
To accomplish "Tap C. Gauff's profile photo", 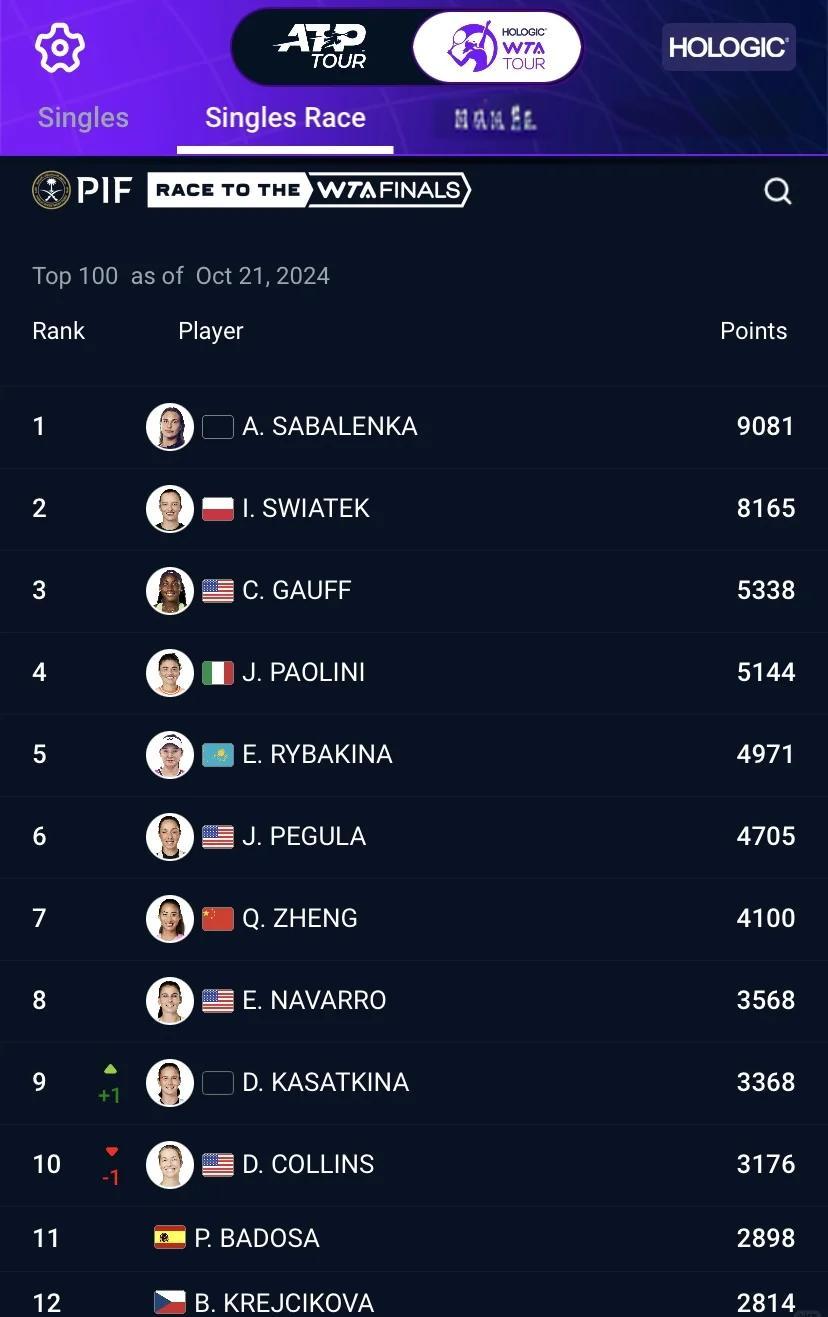I will [x=169, y=591].
